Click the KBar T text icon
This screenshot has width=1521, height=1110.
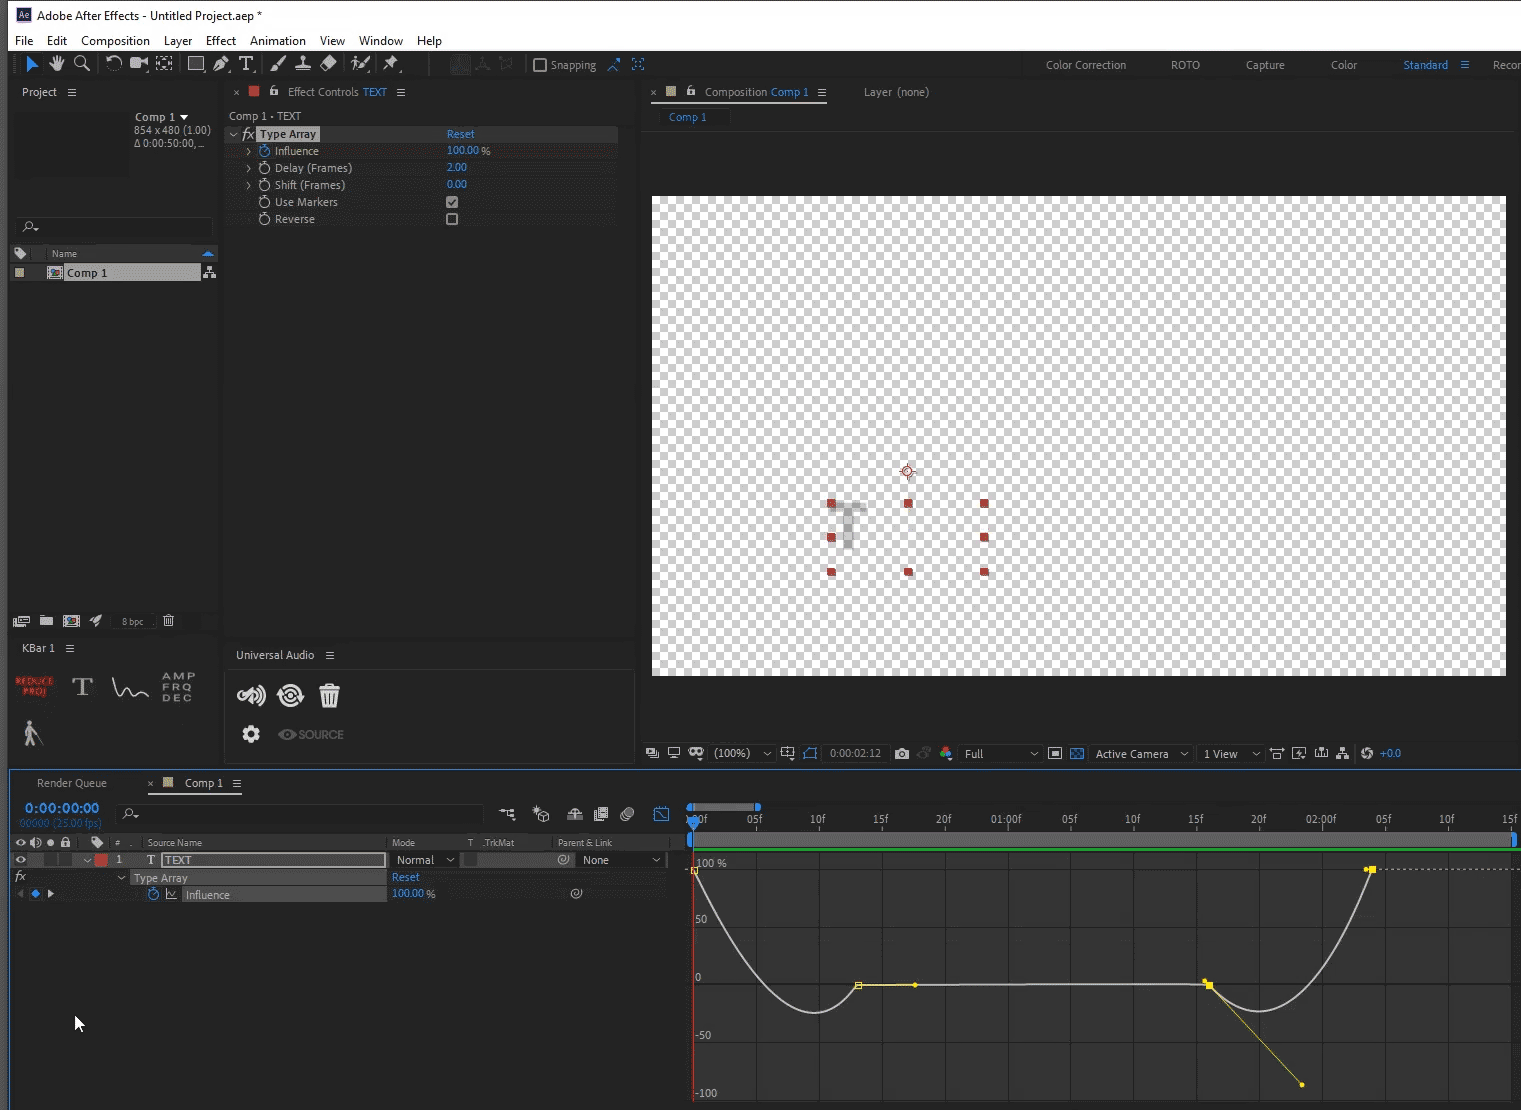pos(82,686)
